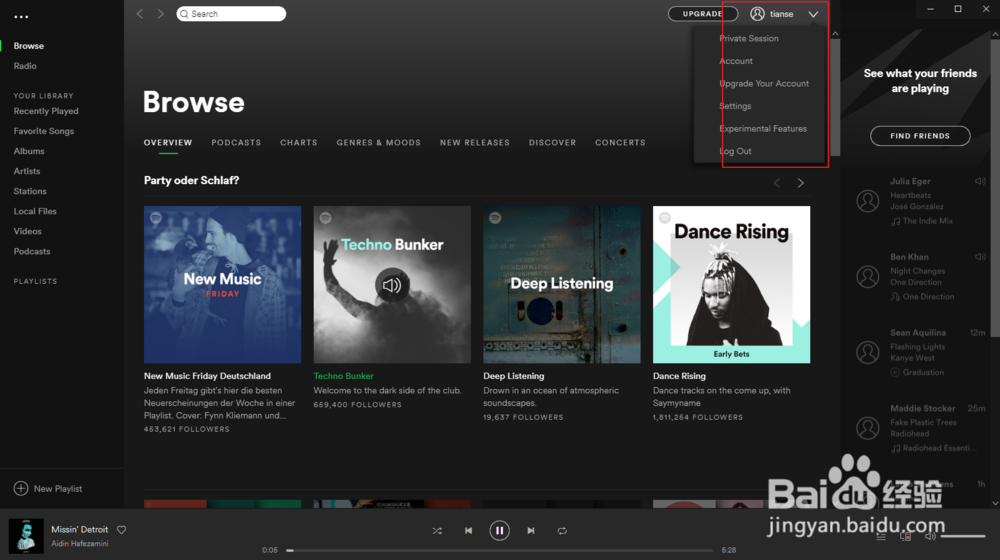
Task: Click the Aidin Hafezamini artist name
Action: 80,543
